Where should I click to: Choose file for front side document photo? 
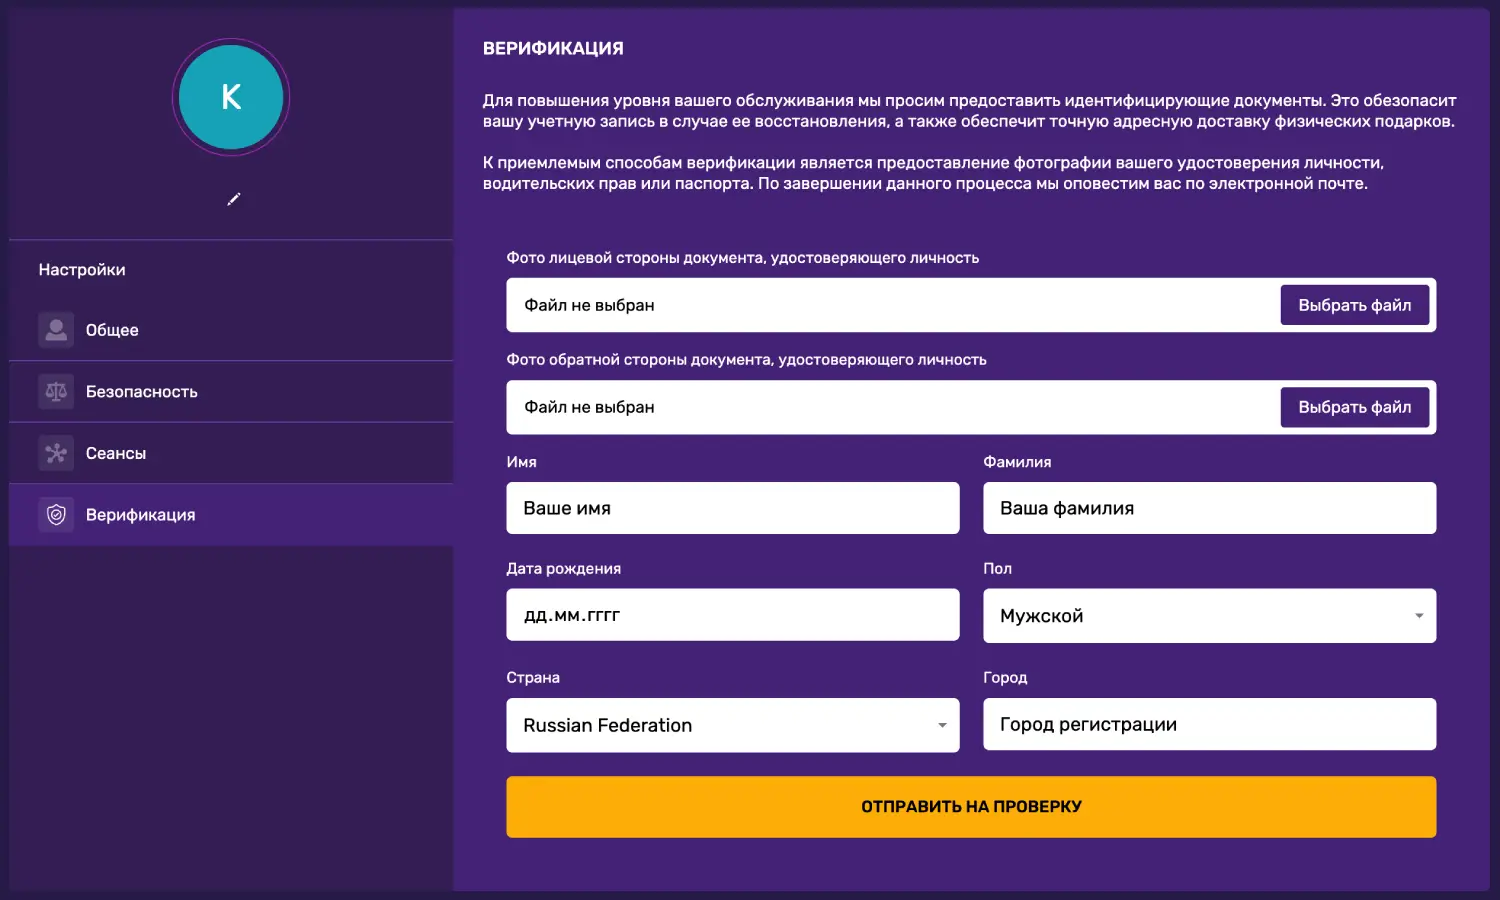click(x=1355, y=305)
